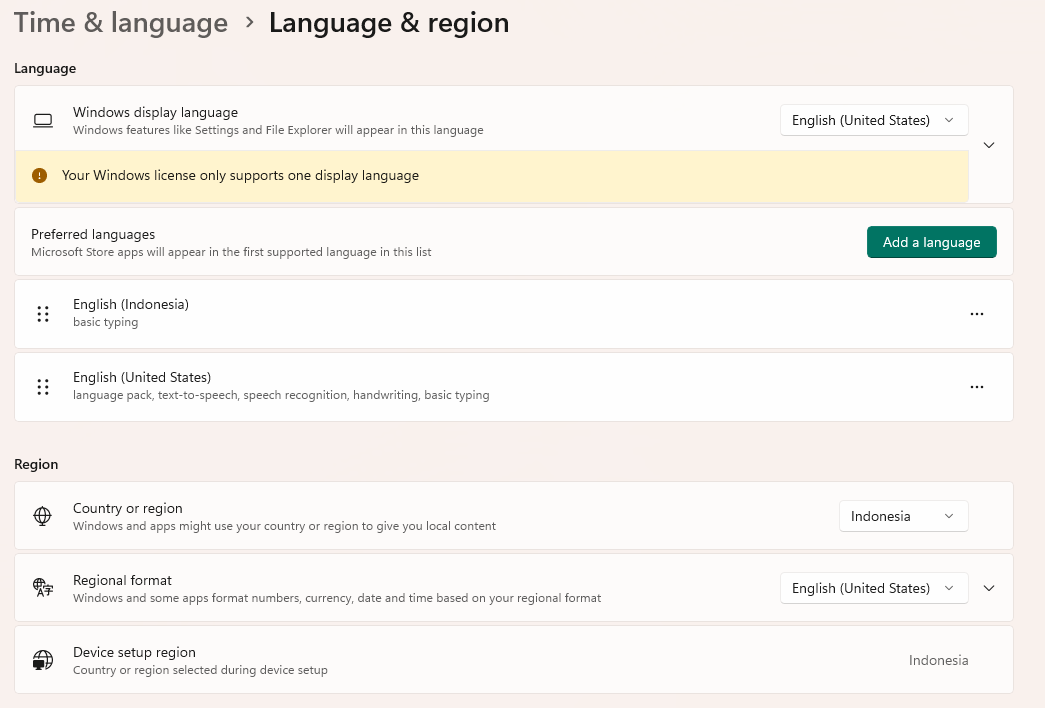Click the laptop icon beside Windows display language

43,120
